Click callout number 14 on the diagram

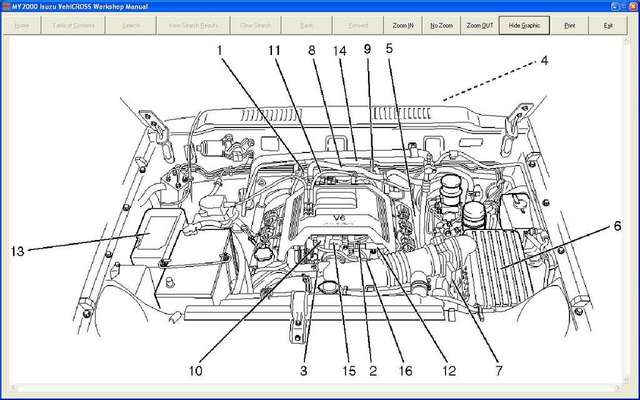(340, 51)
